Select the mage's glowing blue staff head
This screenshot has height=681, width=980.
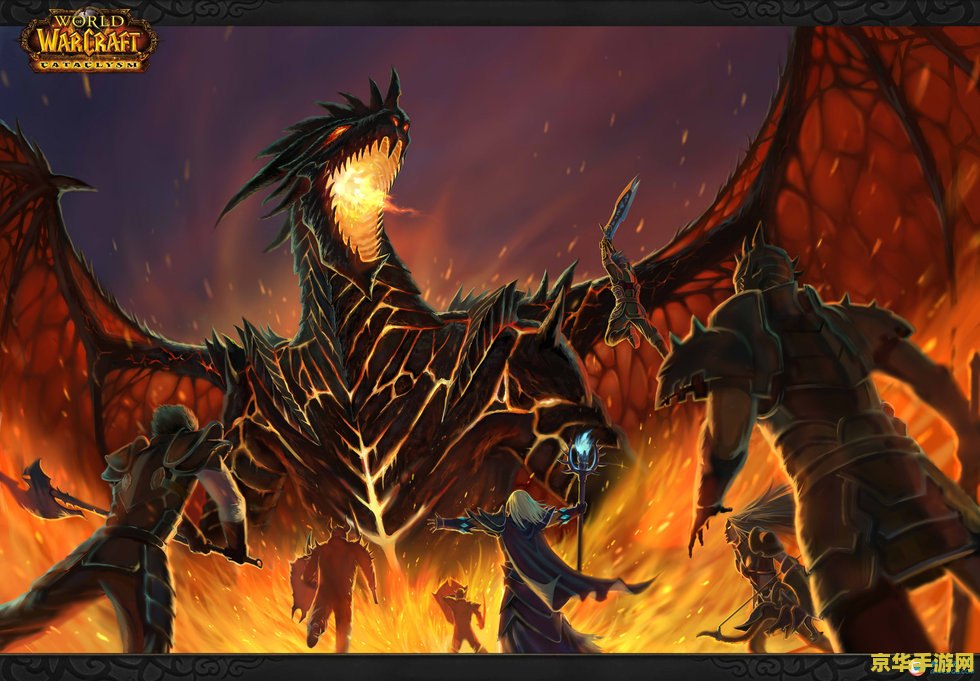(x=580, y=453)
